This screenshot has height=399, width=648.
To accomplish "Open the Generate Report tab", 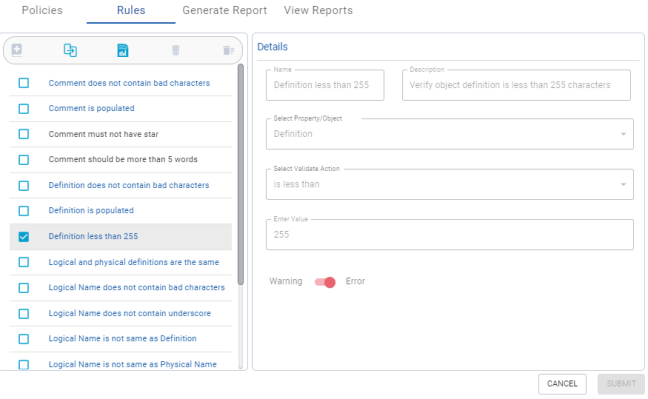I will point(225,10).
